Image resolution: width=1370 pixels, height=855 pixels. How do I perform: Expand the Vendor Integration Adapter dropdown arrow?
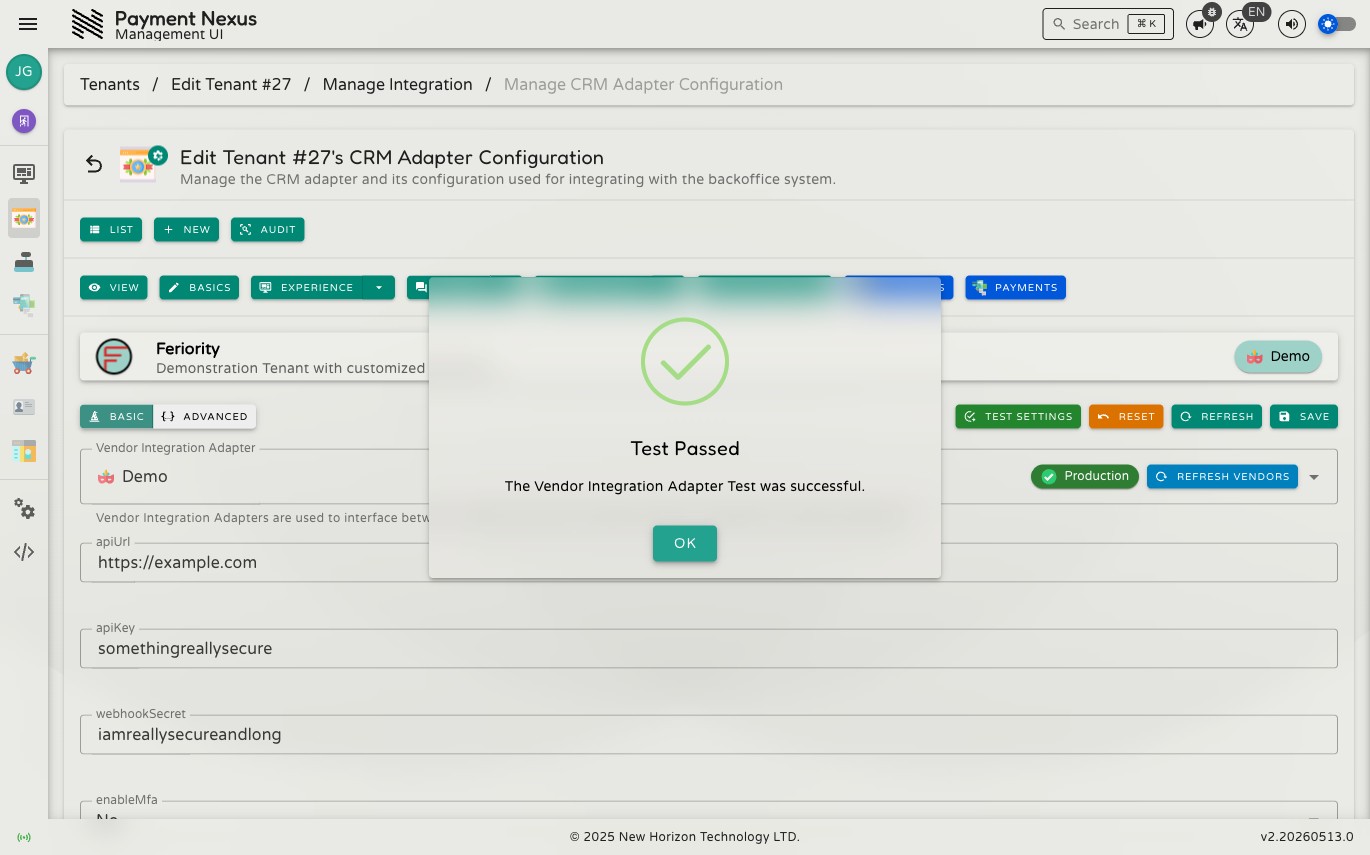[1315, 477]
